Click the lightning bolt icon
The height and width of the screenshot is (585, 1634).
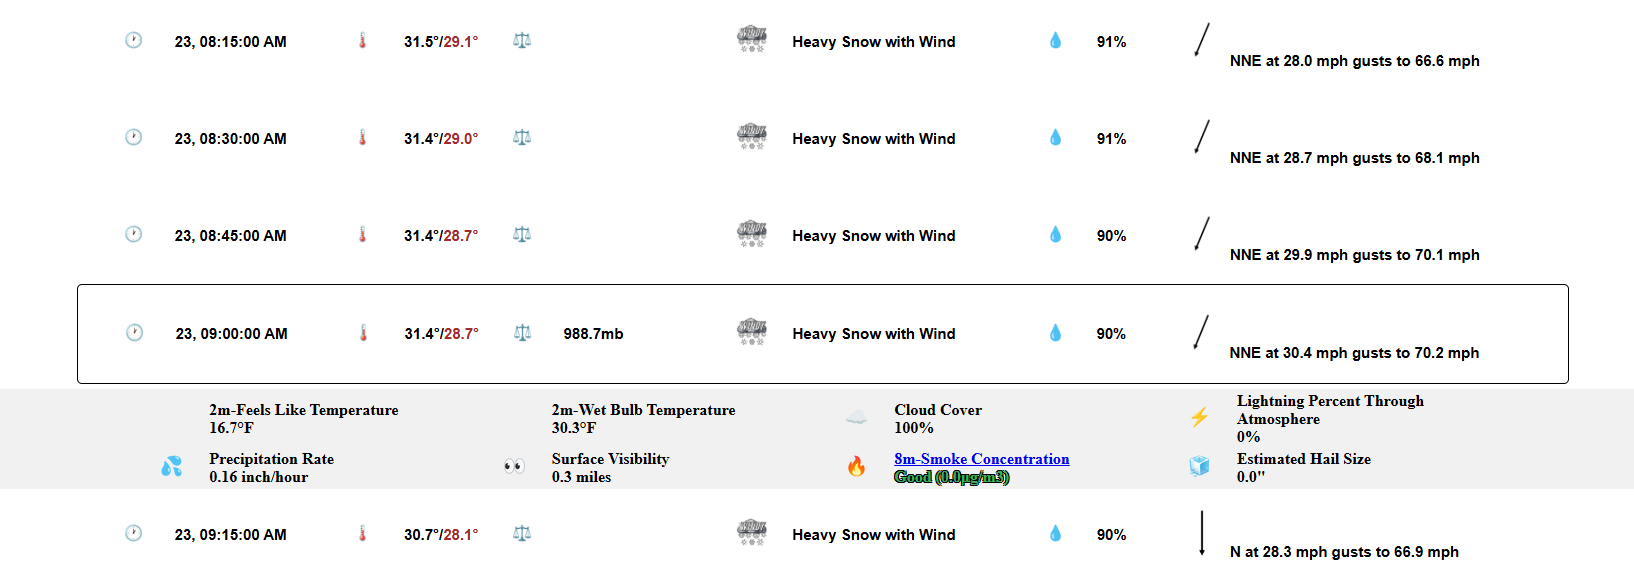[1199, 417]
